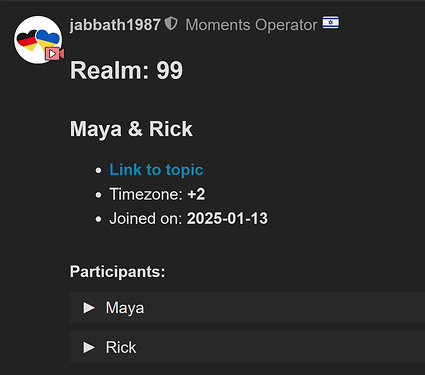
Task: Select the +2 timezone value
Action: click(x=196, y=194)
